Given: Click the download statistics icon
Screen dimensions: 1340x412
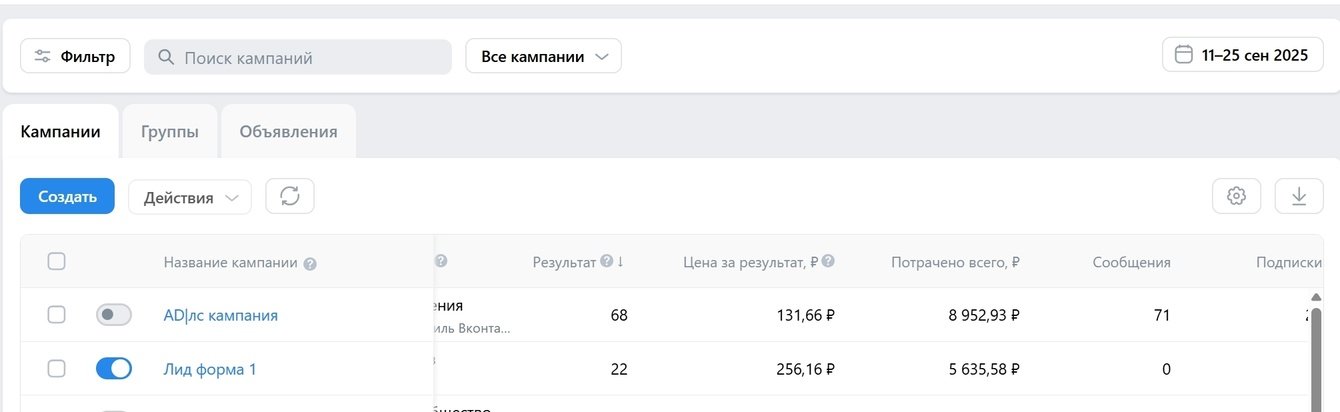Looking at the screenshot, I should click(1299, 197).
